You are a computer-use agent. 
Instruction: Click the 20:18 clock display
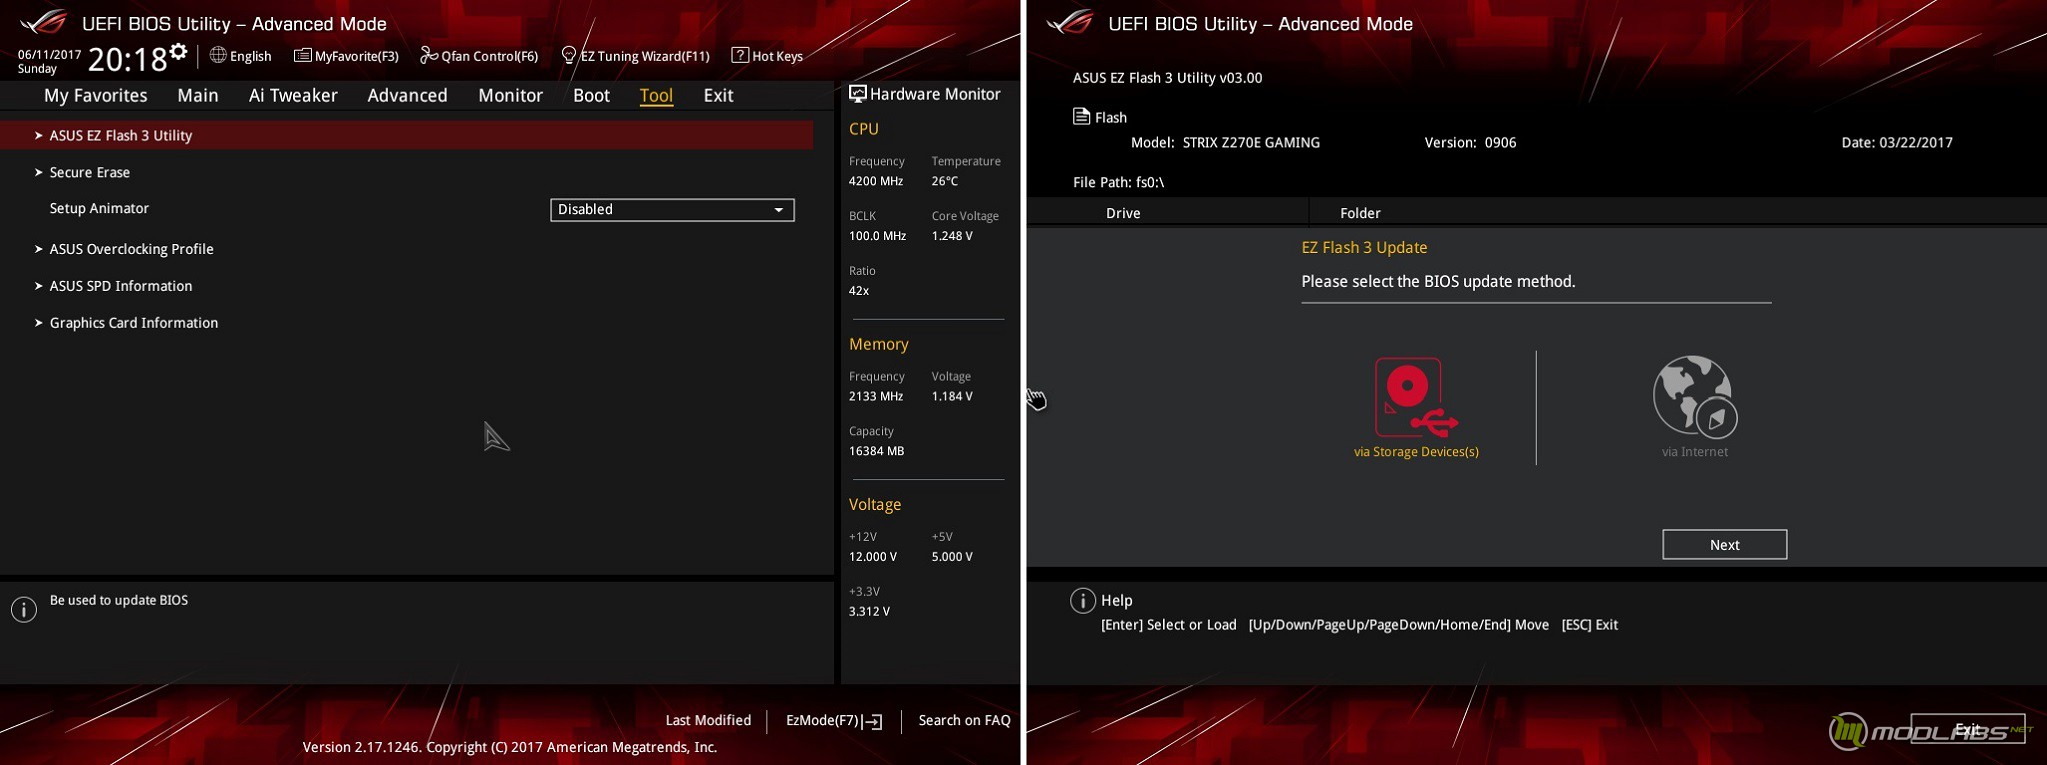[127, 60]
